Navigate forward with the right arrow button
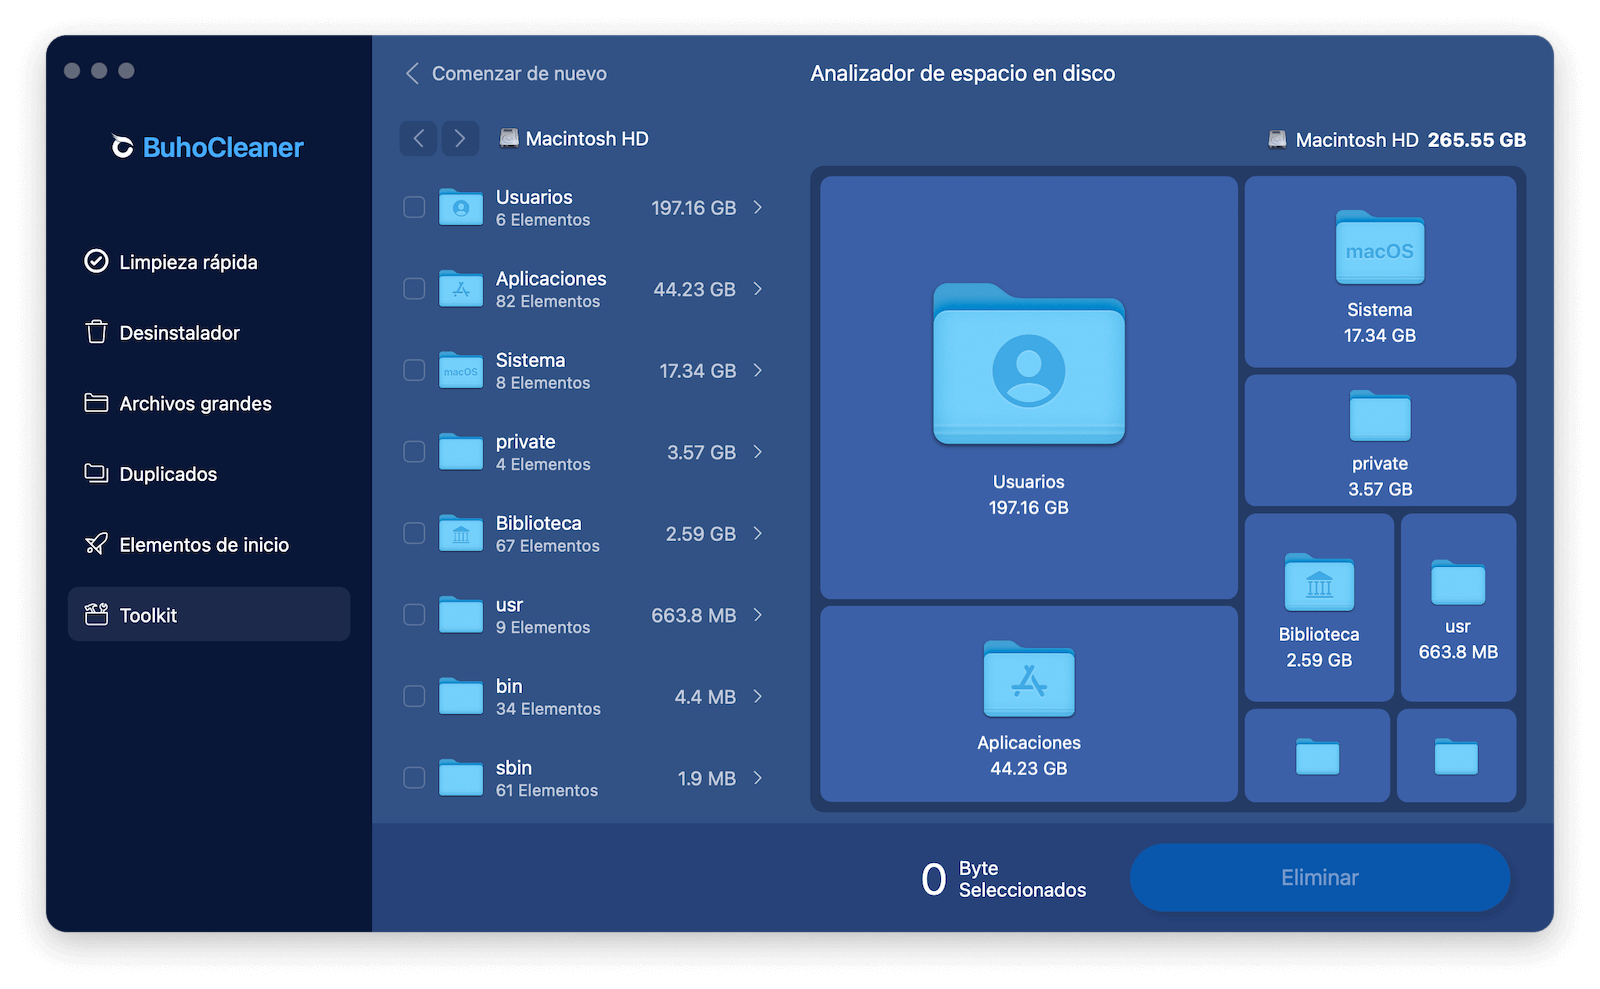Image resolution: width=1600 pixels, height=989 pixels. [x=460, y=138]
